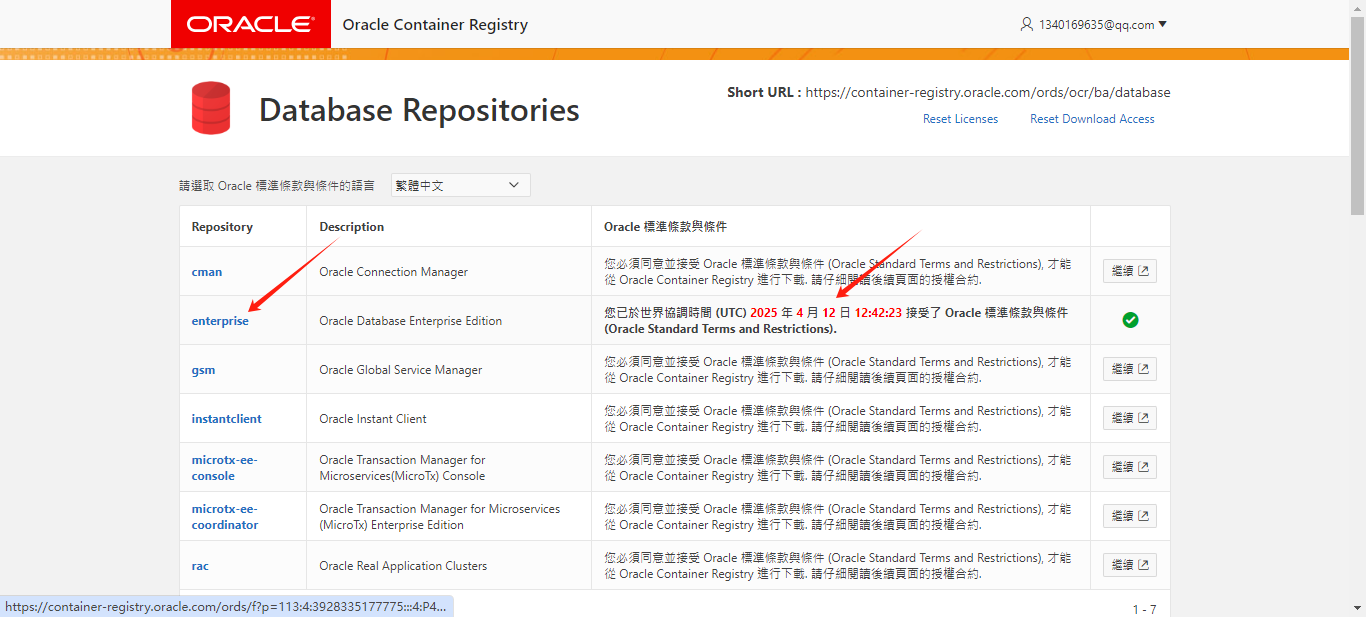Open the instantclient repository link

pyautogui.click(x=227, y=419)
